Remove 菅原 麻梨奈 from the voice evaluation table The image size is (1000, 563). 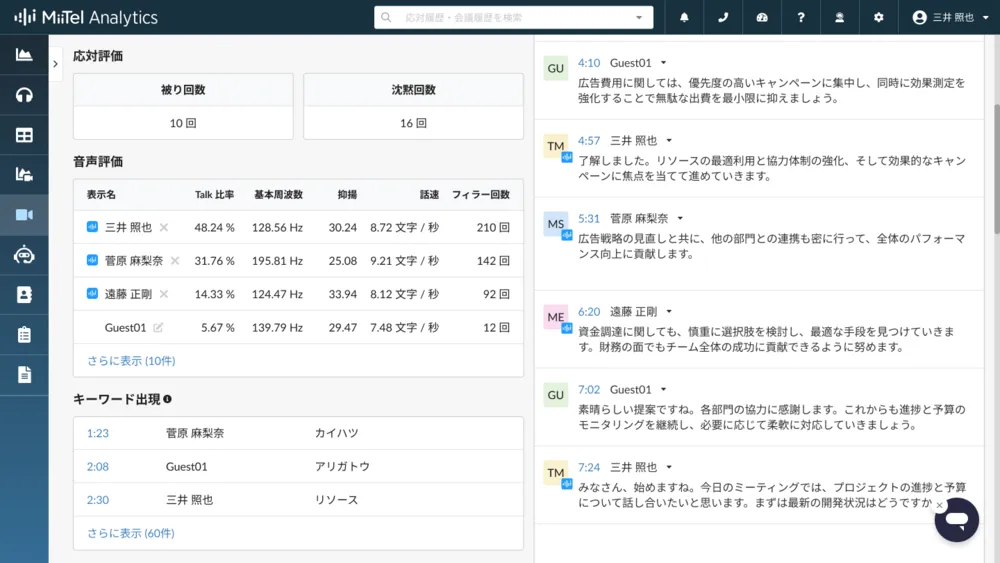pyautogui.click(x=175, y=261)
